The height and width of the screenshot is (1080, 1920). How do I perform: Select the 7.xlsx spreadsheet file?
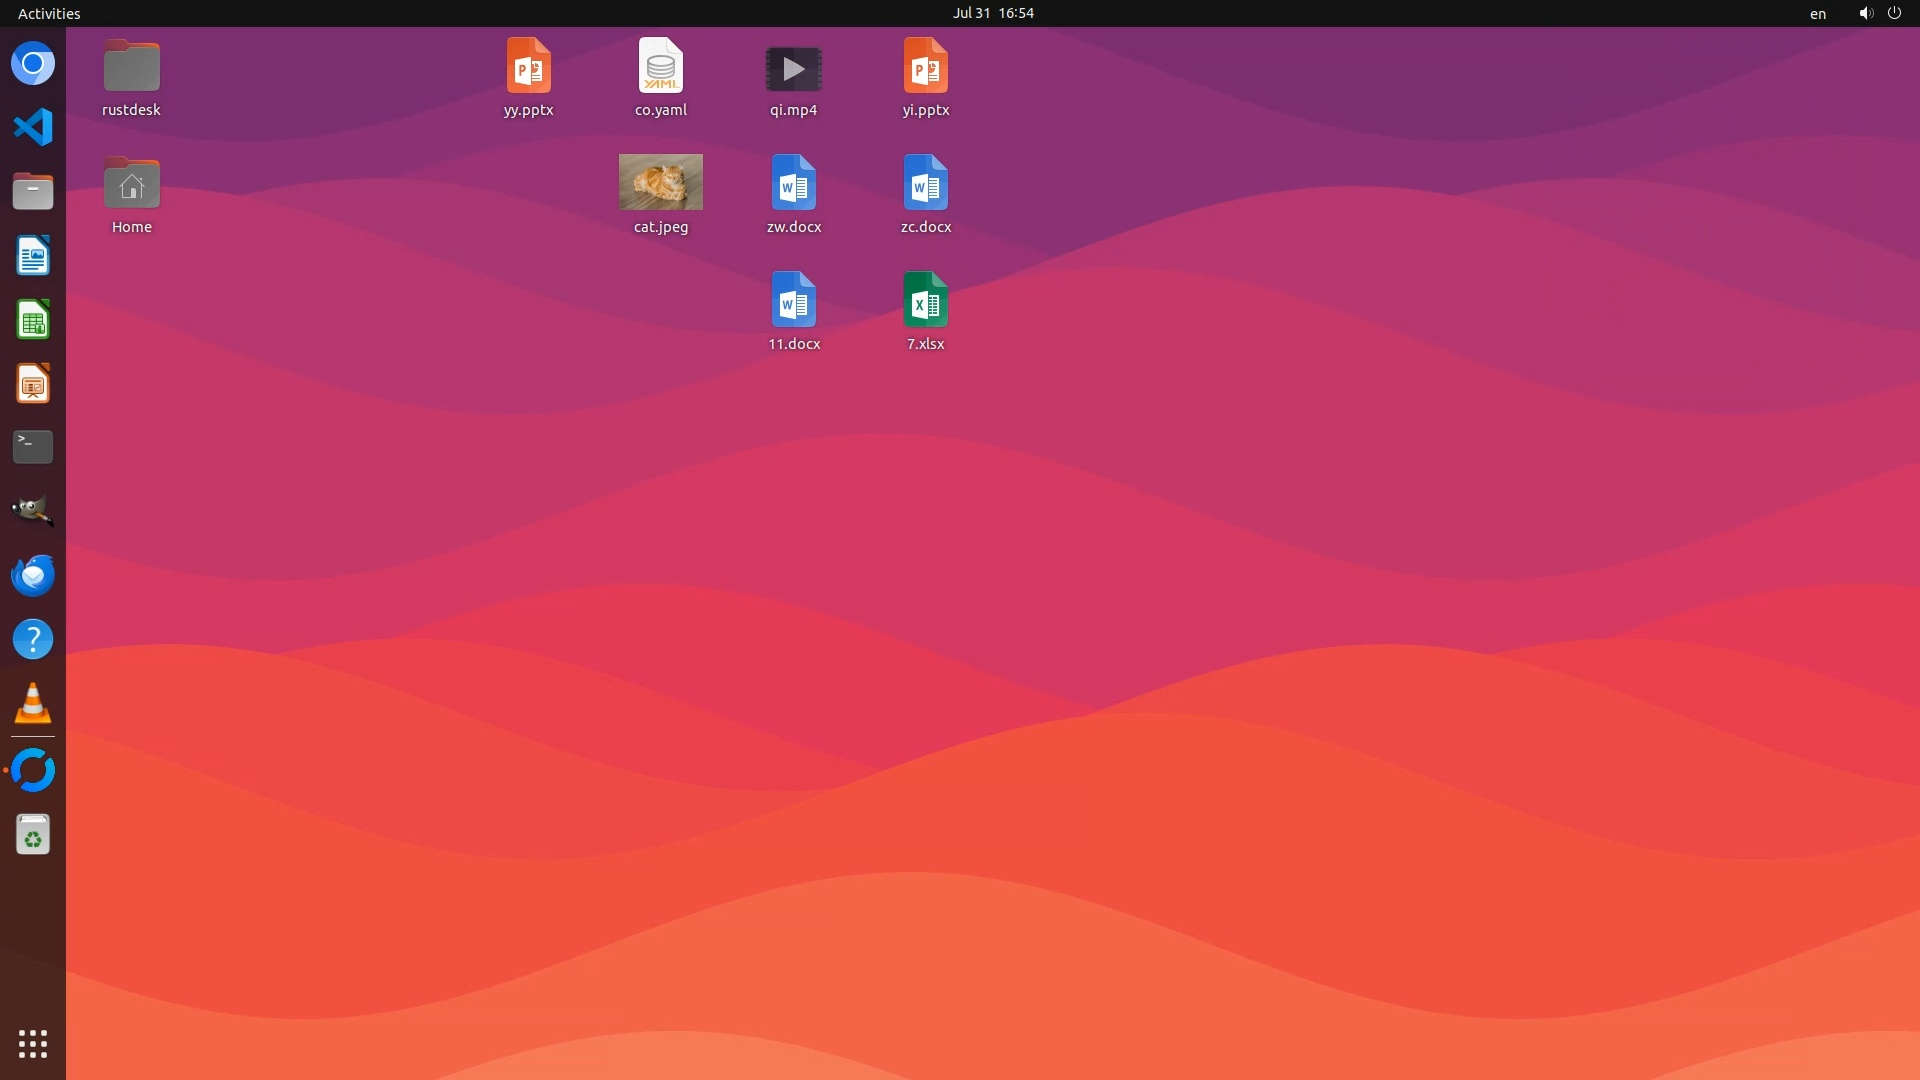(x=925, y=300)
